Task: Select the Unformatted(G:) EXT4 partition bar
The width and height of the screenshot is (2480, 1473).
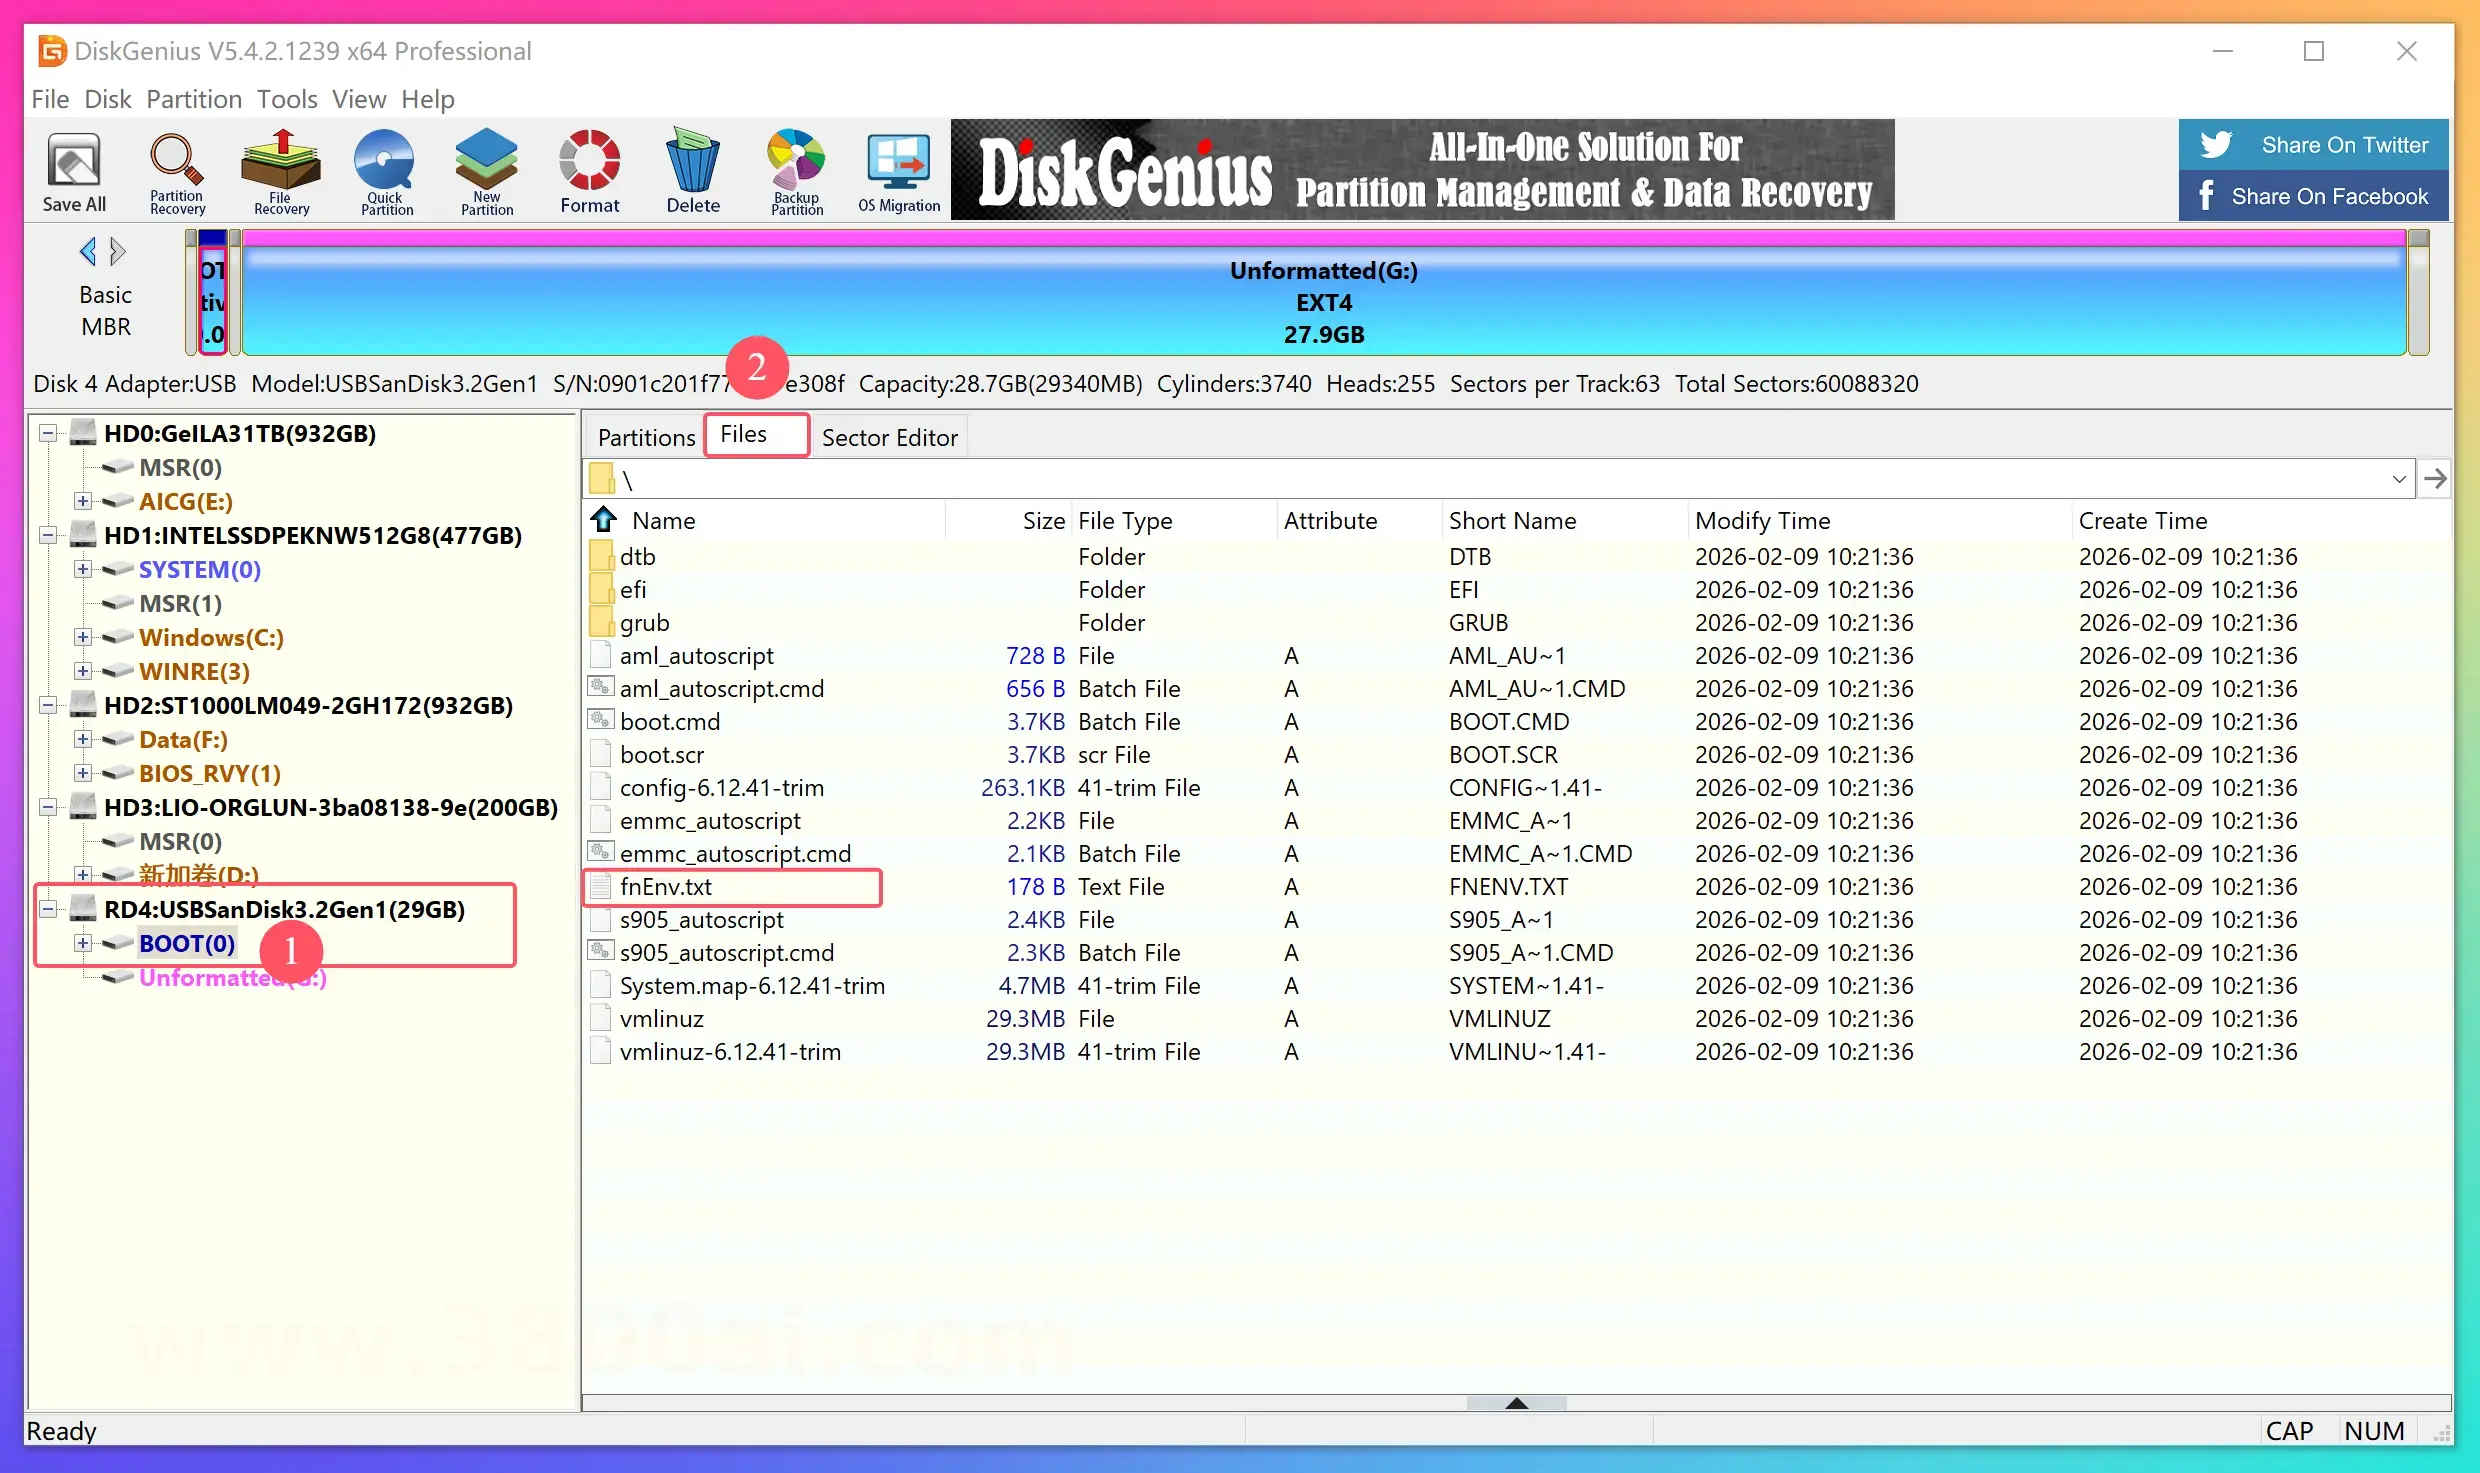Action: [1322, 302]
